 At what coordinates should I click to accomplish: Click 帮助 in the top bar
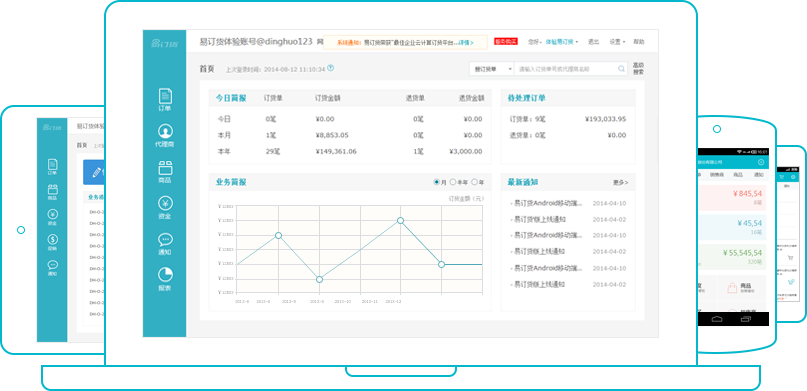[x=639, y=42]
